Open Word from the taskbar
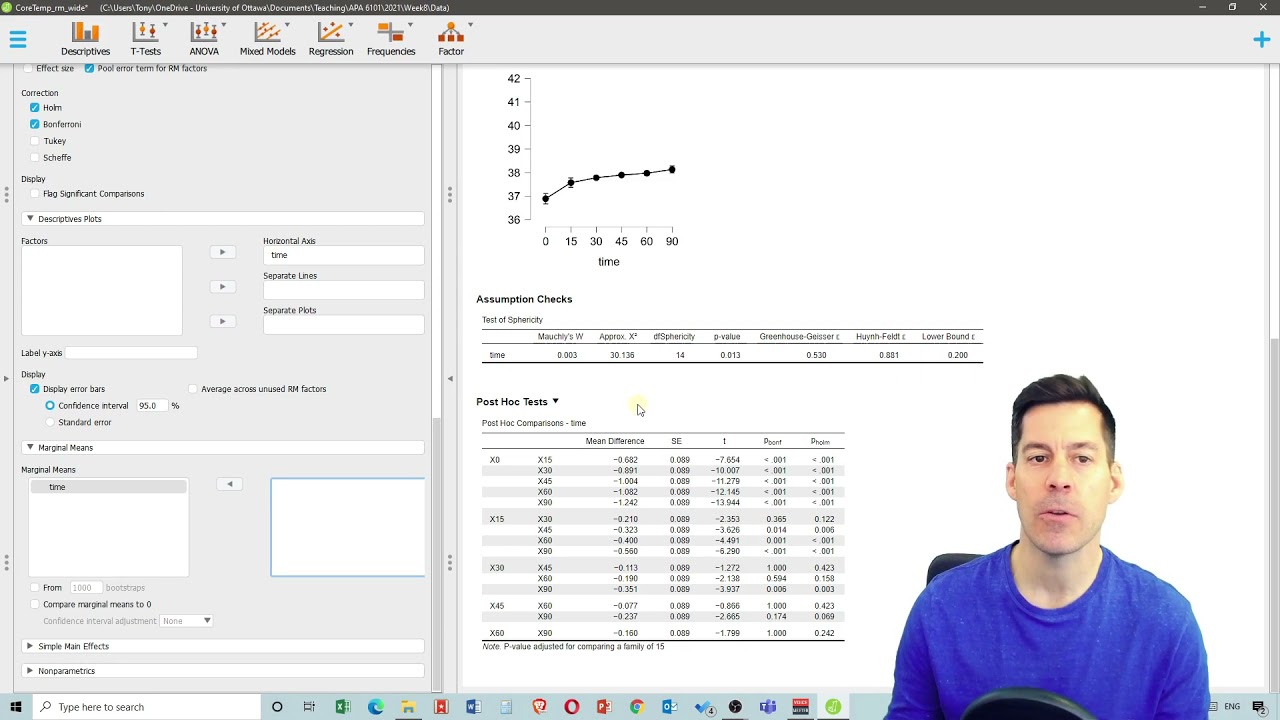This screenshot has width=1280, height=720. point(473,707)
